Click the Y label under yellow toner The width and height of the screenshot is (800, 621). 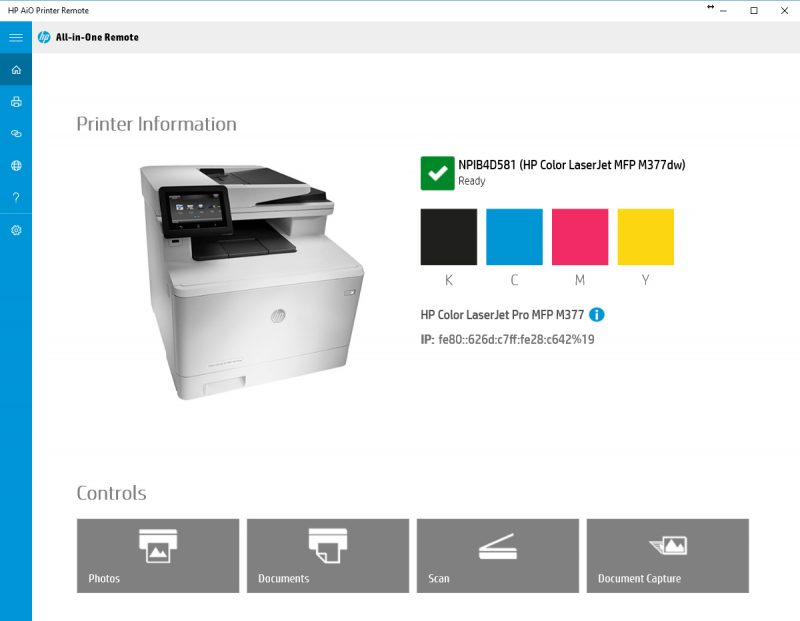645,280
